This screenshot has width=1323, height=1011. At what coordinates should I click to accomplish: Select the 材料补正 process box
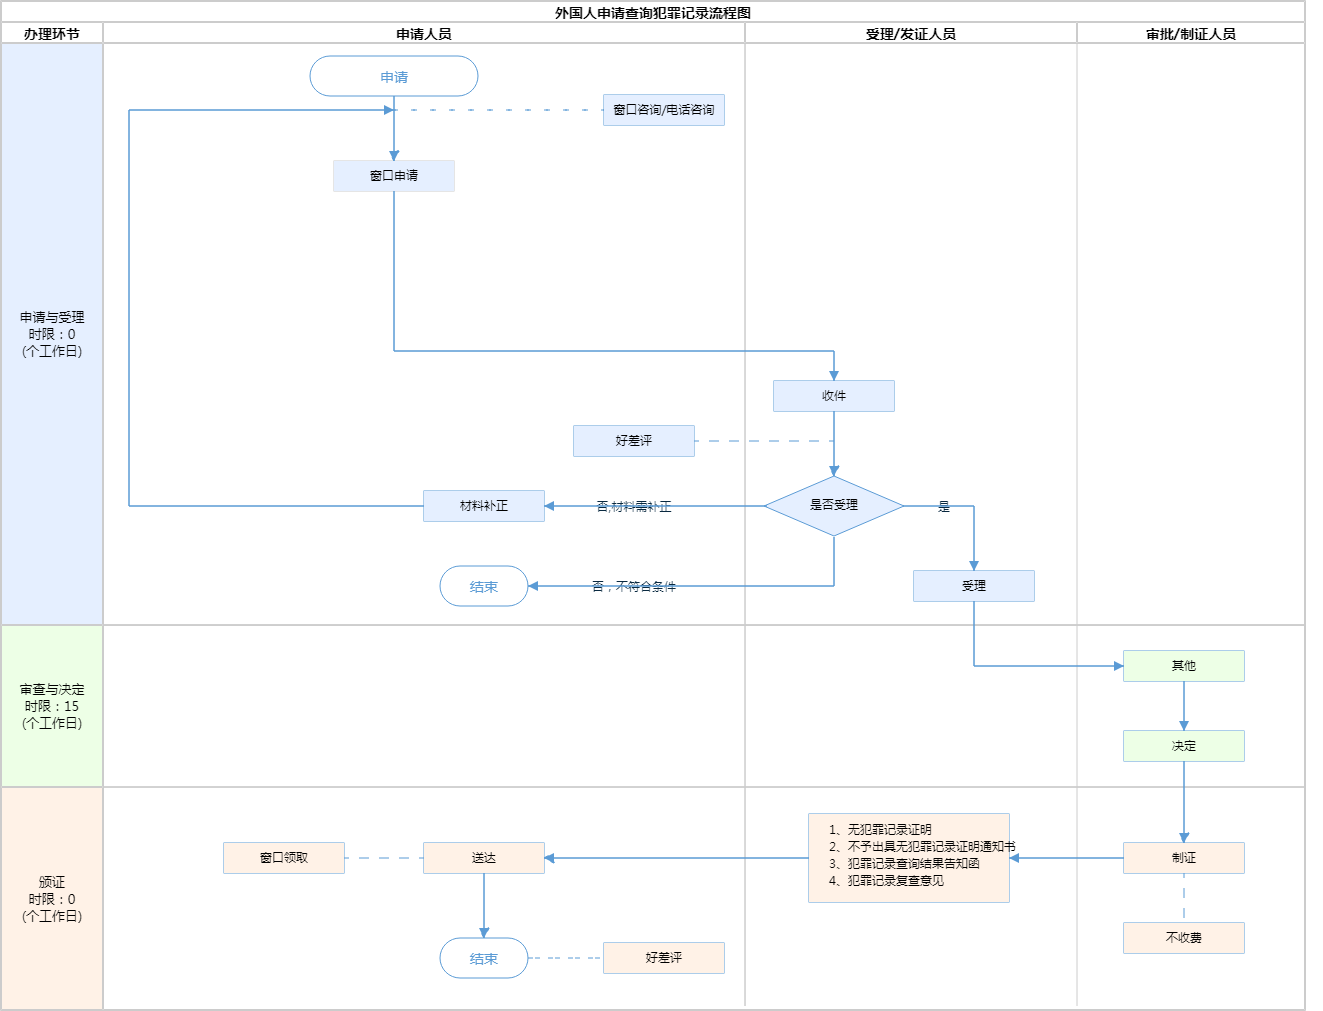point(484,506)
